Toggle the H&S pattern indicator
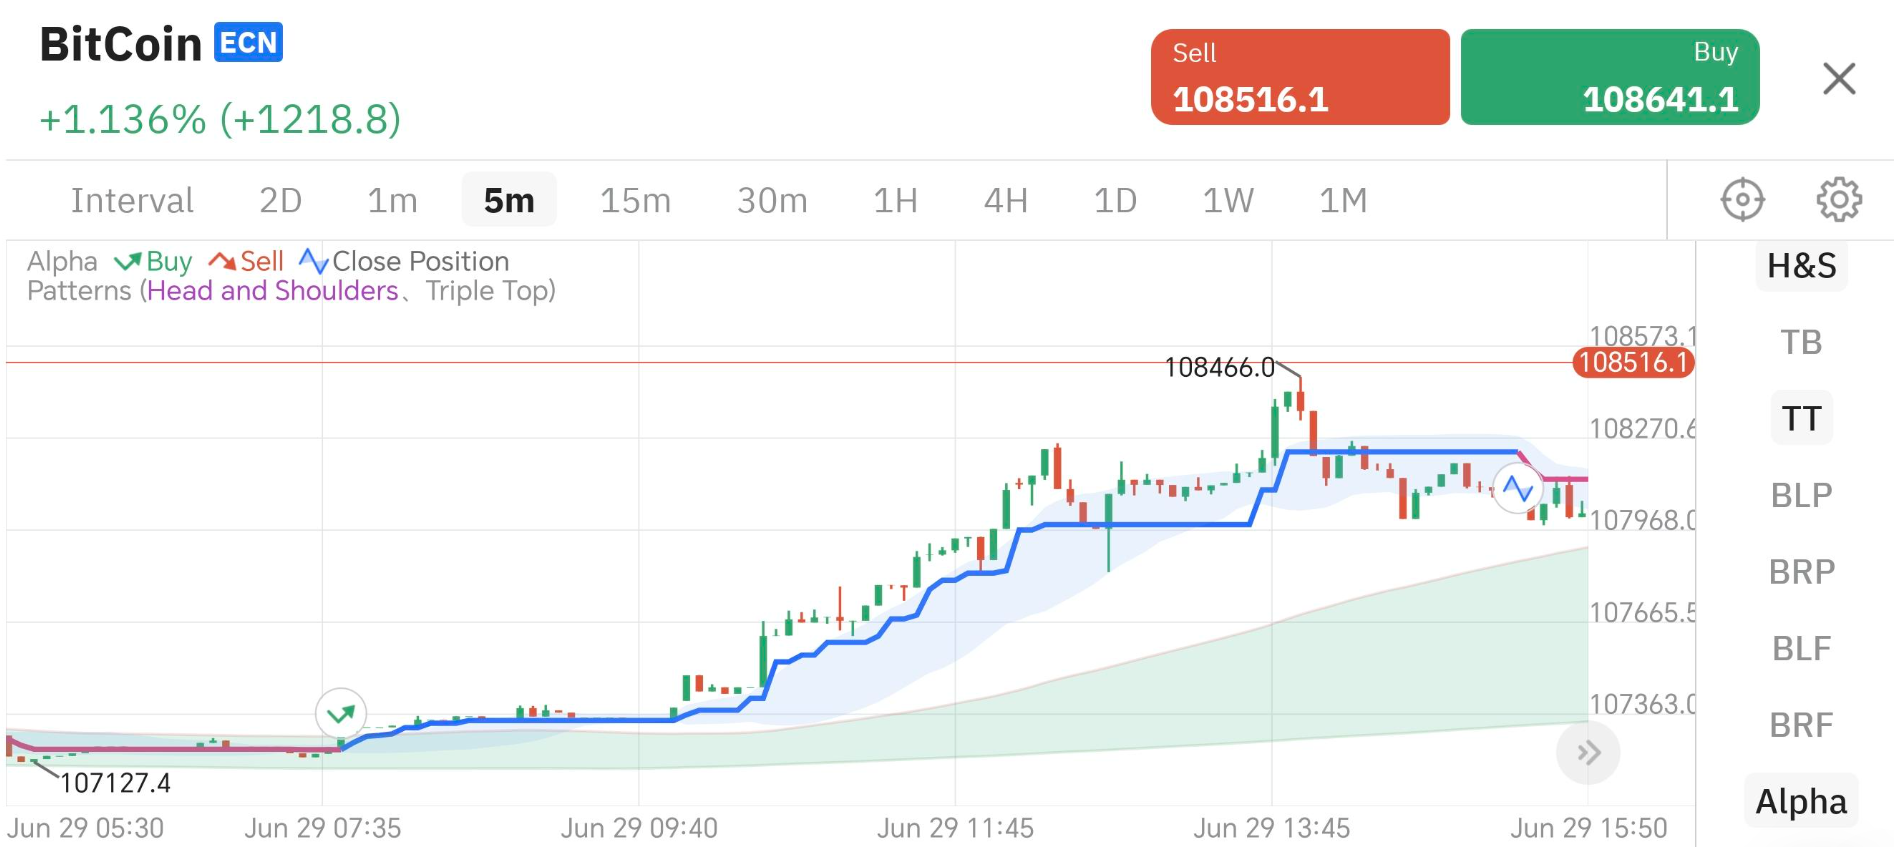The height and width of the screenshot is (847, 1894). click(1801, 266)
